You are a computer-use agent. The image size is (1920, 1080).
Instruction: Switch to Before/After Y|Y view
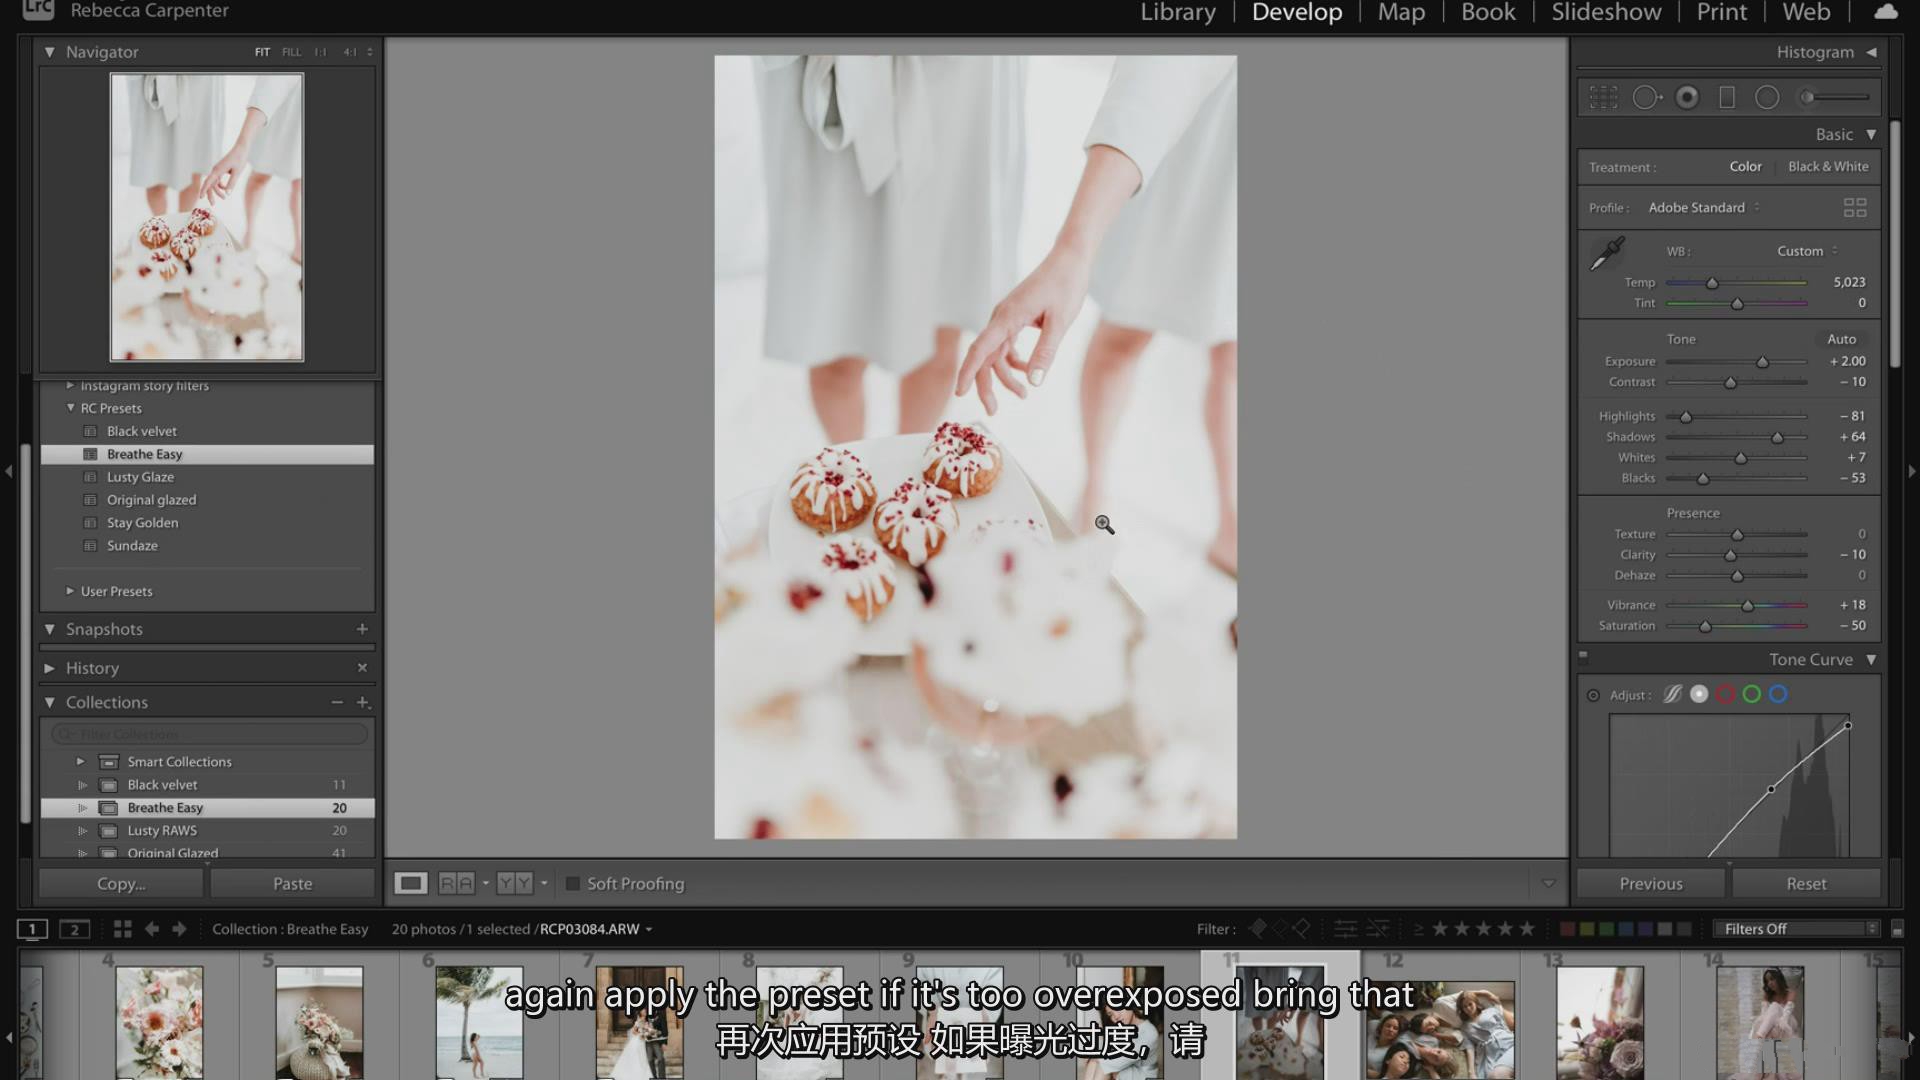[515, 883]
